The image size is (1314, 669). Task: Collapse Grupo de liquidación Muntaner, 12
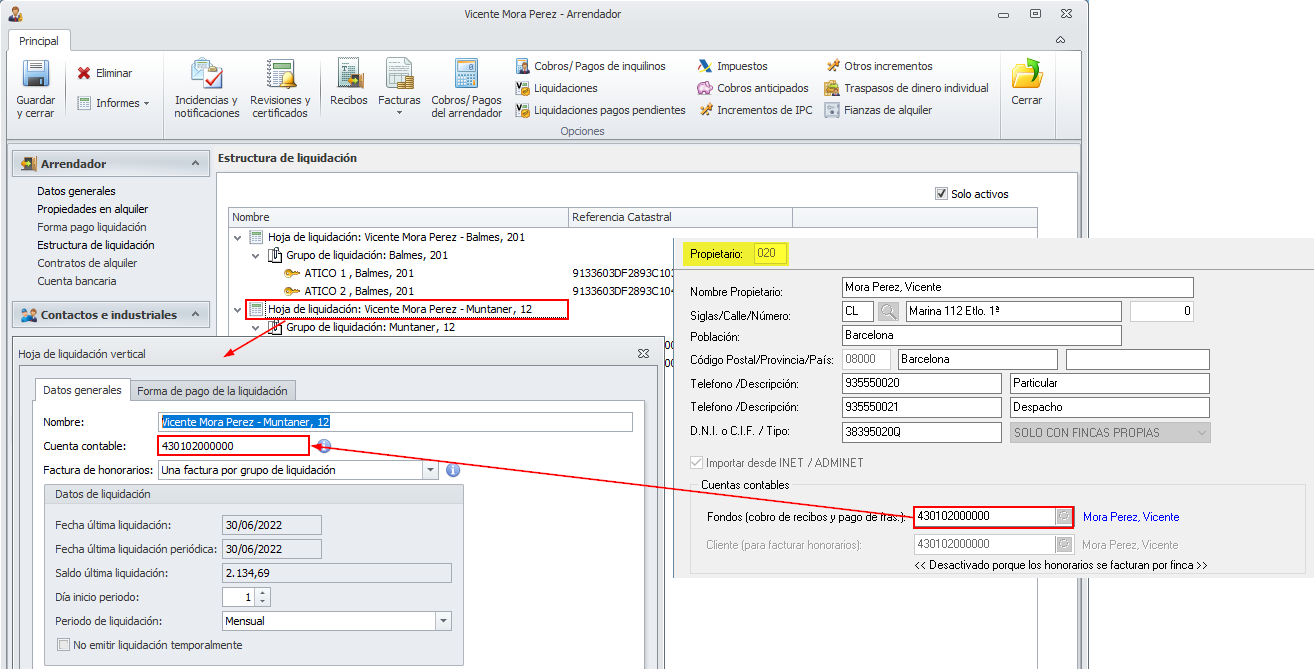point(256,328)
